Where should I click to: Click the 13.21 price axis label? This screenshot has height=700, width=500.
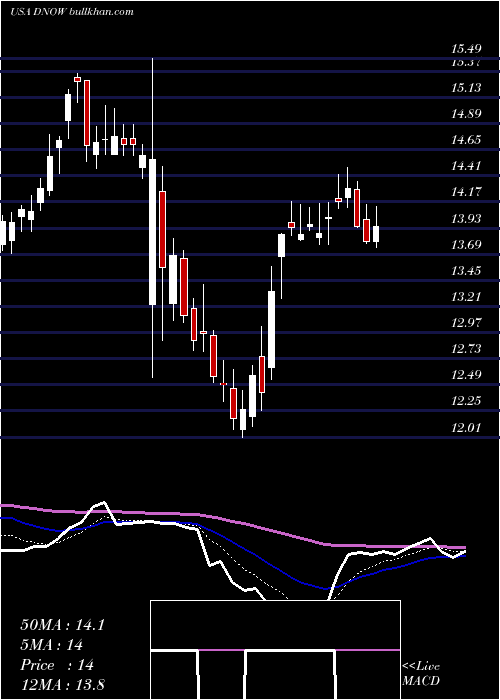(467, 297)
